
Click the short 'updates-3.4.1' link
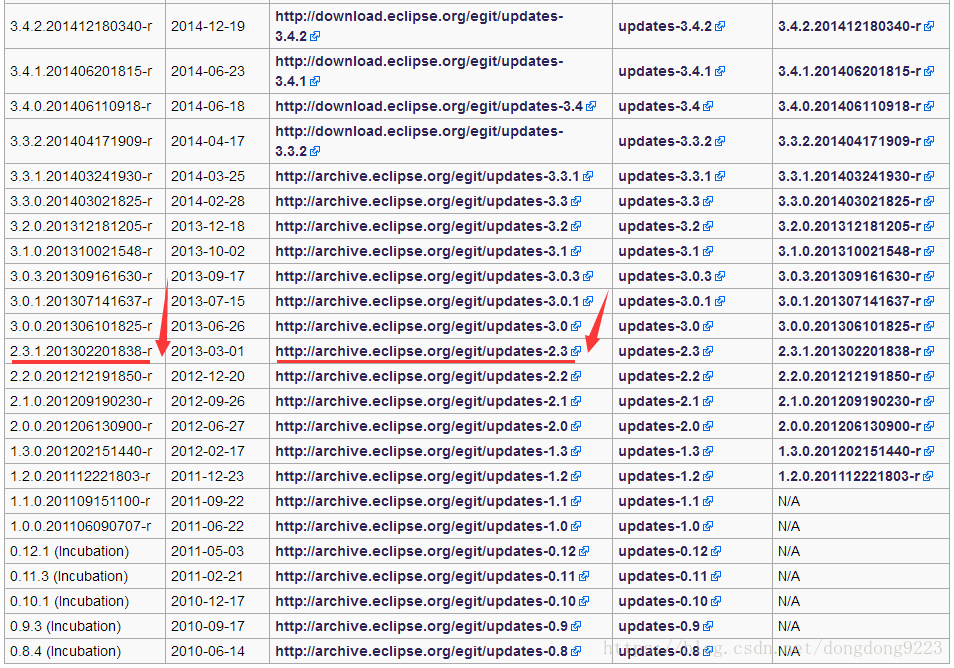[x=671, y=71]
